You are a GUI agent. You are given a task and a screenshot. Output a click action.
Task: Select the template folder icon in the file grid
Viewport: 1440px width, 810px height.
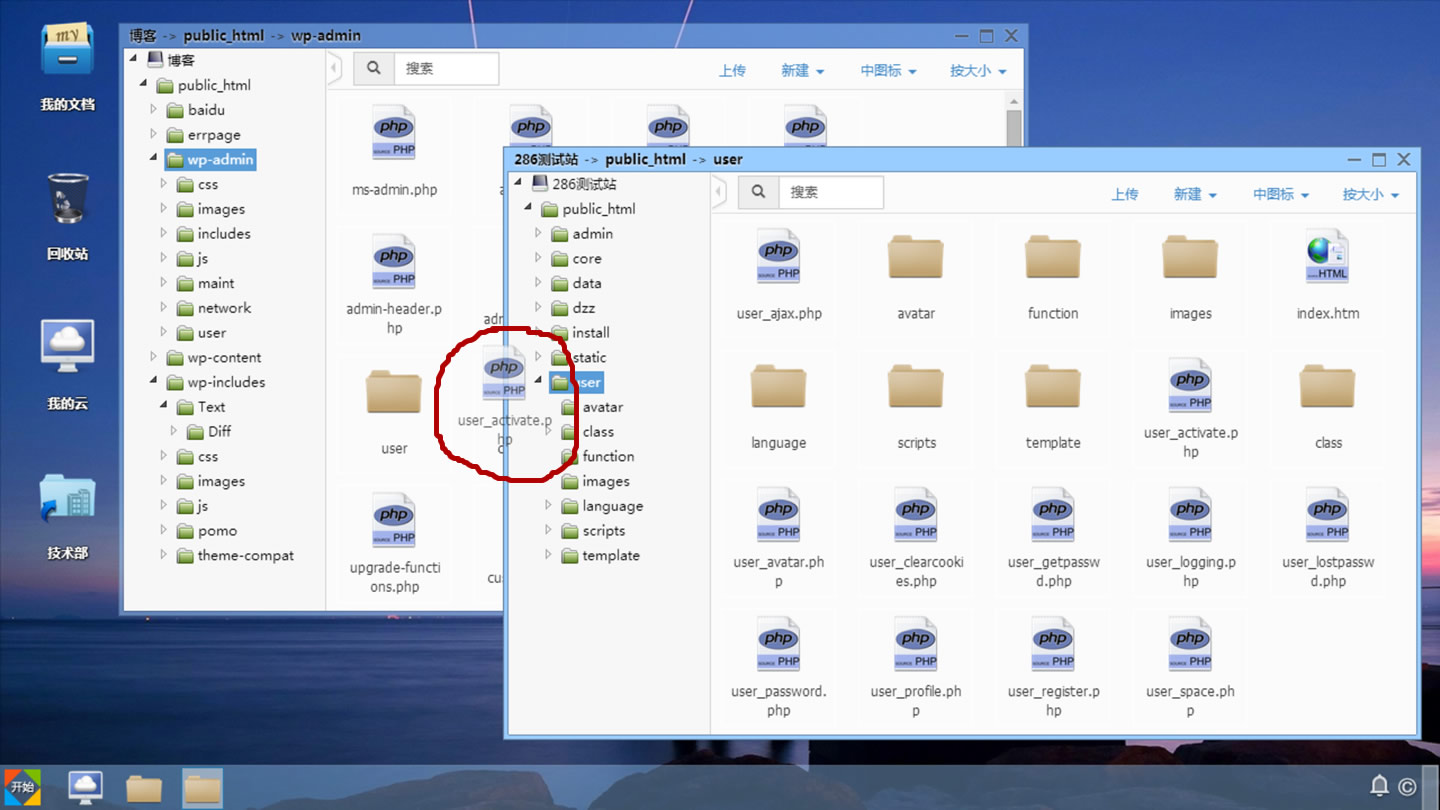click(1053, 387)
